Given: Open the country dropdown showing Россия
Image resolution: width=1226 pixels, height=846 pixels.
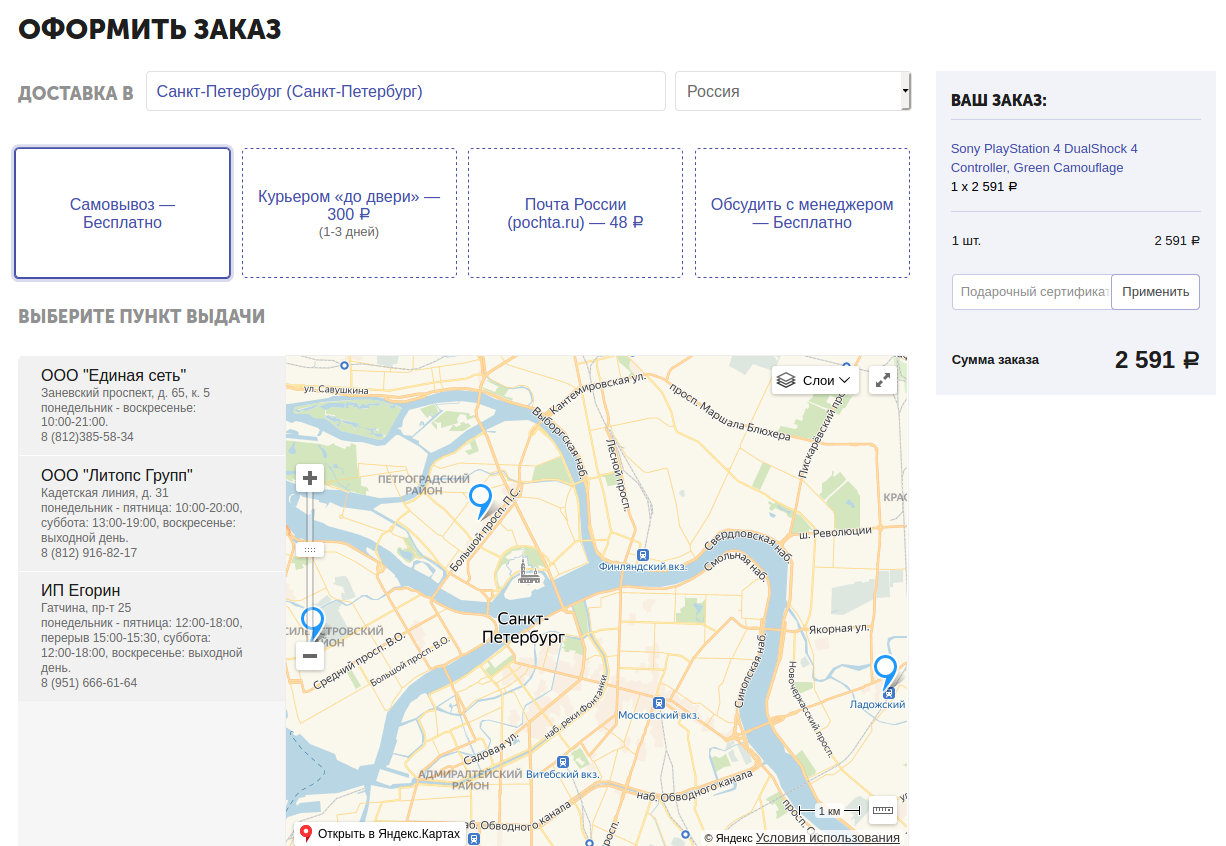Looking at the screenshot, I should 793,91.
